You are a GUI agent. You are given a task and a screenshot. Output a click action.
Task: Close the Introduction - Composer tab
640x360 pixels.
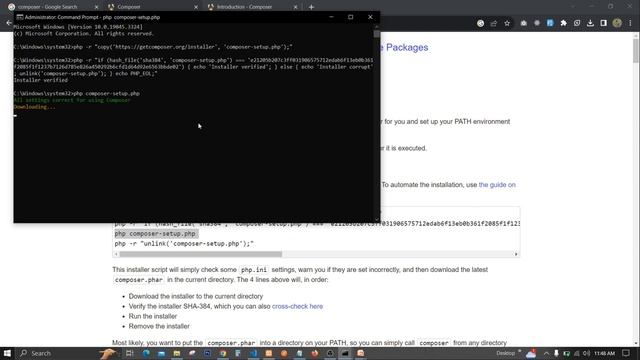[296, 7]
